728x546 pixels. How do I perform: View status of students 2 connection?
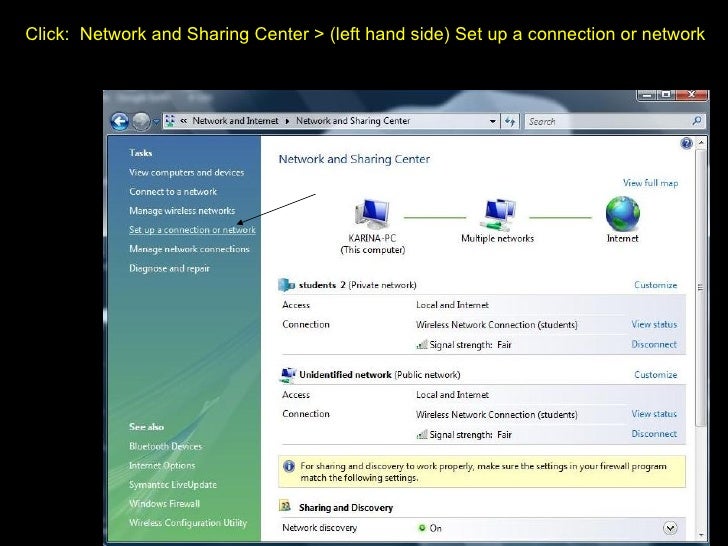coord(654,325)
